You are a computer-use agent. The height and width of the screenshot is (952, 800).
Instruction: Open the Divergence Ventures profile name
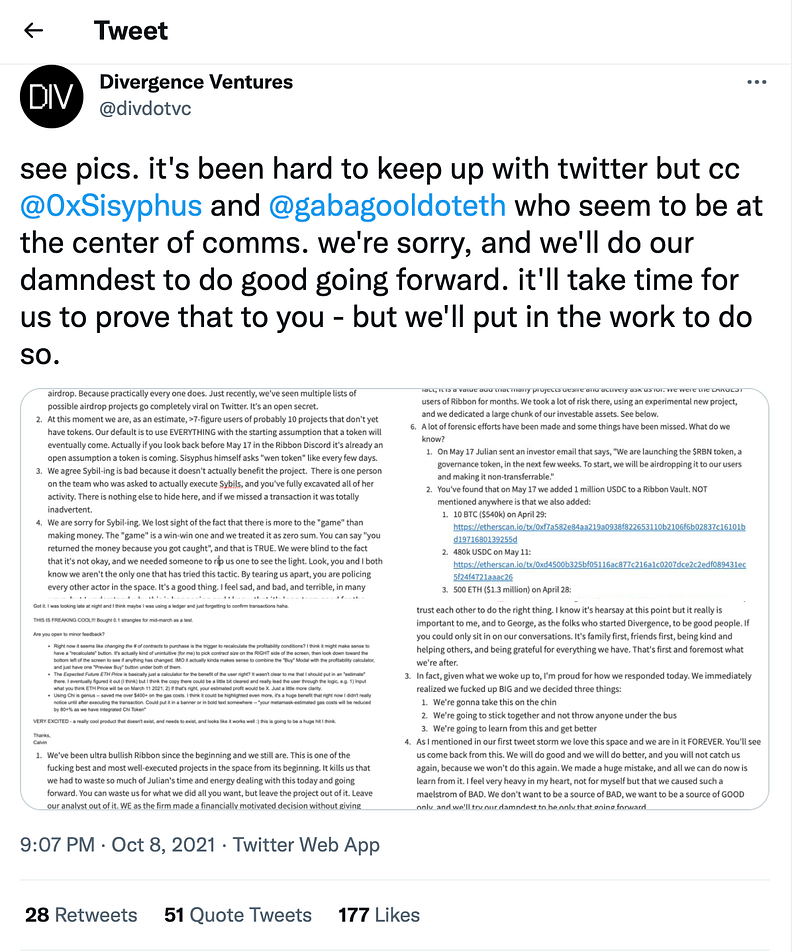(196, 81)
